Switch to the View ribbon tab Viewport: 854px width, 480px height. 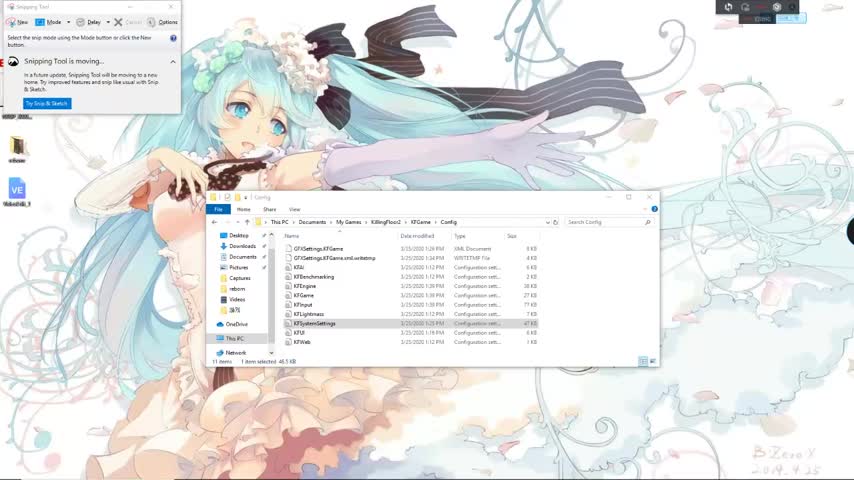[x=295, y=209]
